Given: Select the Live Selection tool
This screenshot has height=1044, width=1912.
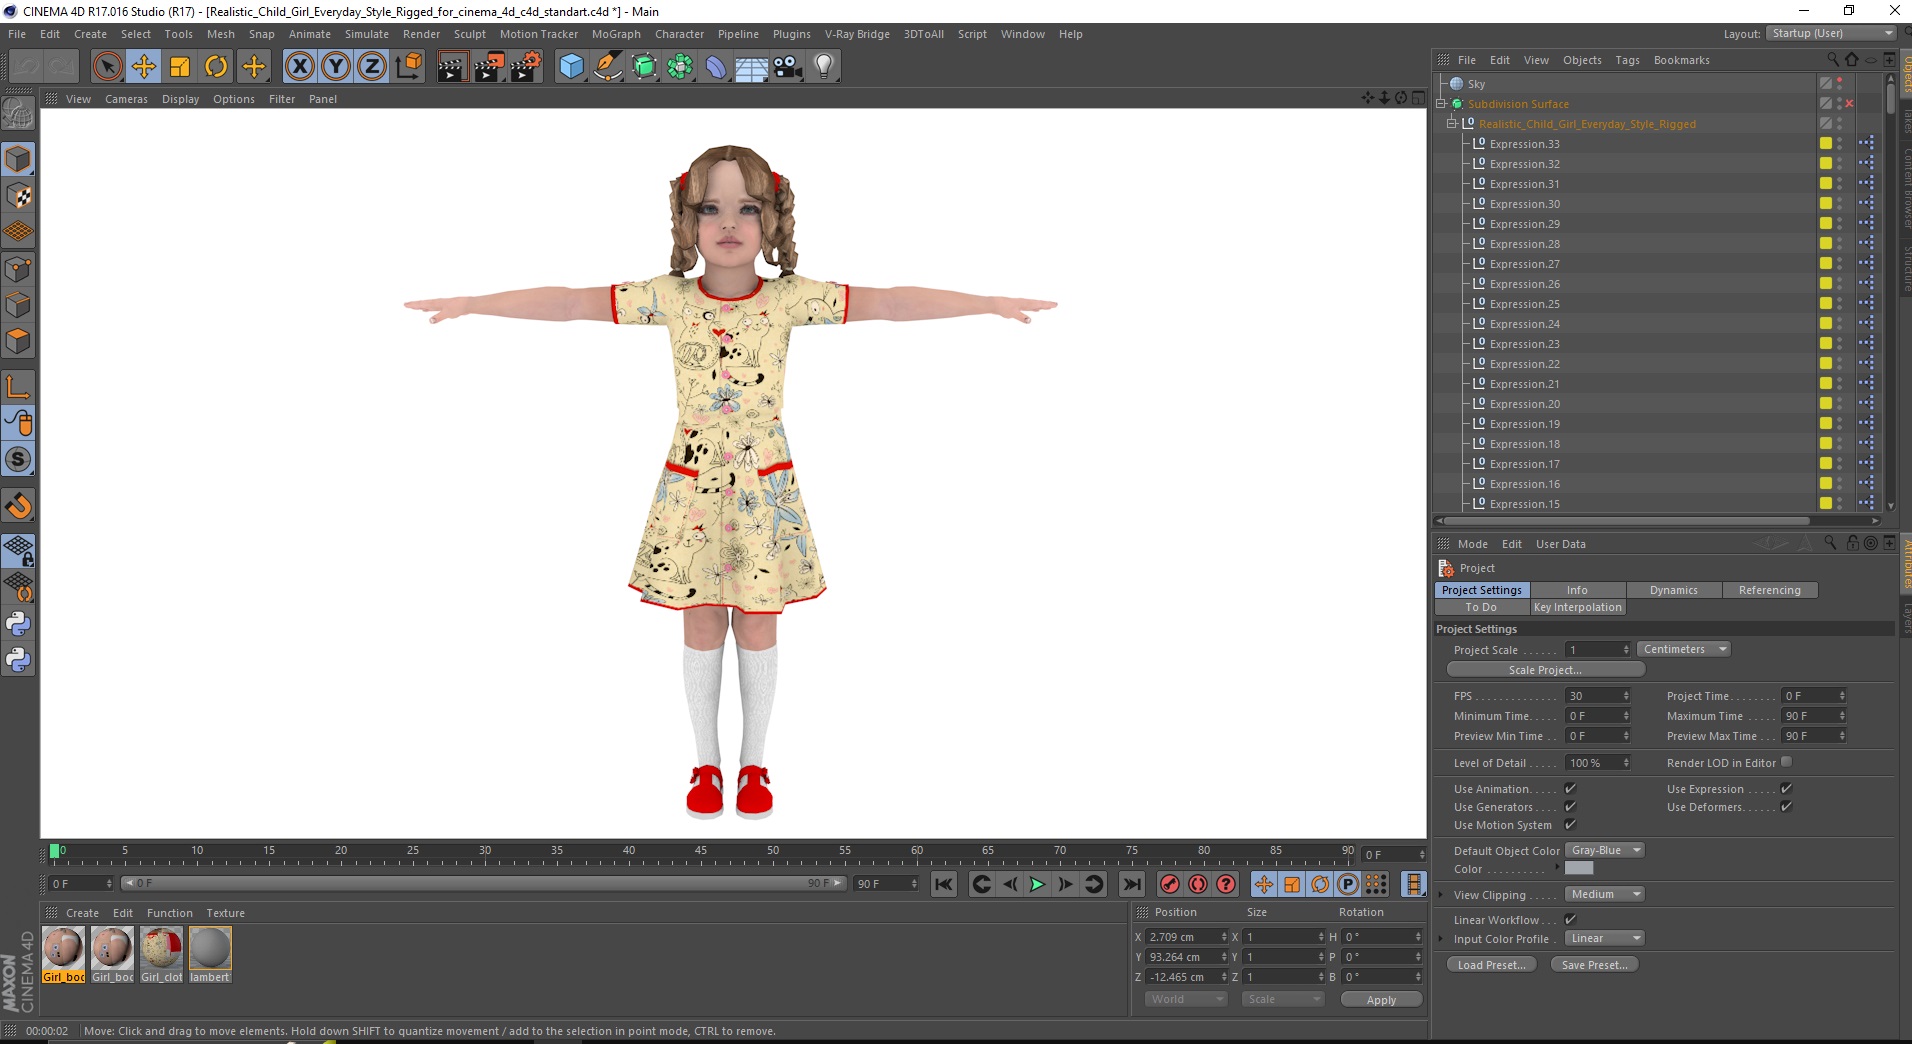Looking at the screenshot, I should click(x=107, y=67).
